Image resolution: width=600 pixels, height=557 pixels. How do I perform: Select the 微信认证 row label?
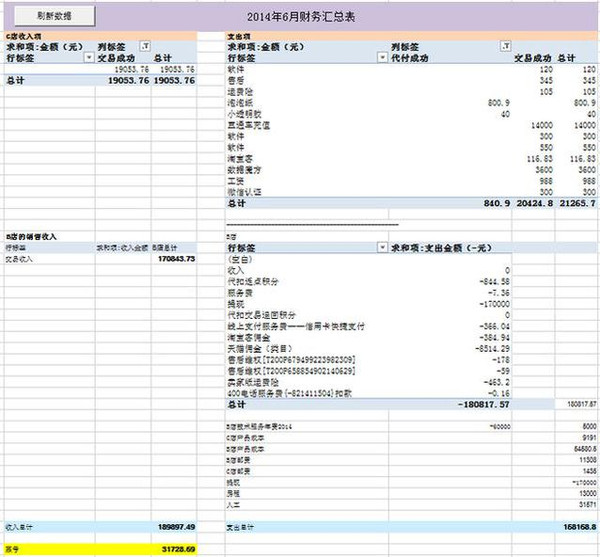244,192
